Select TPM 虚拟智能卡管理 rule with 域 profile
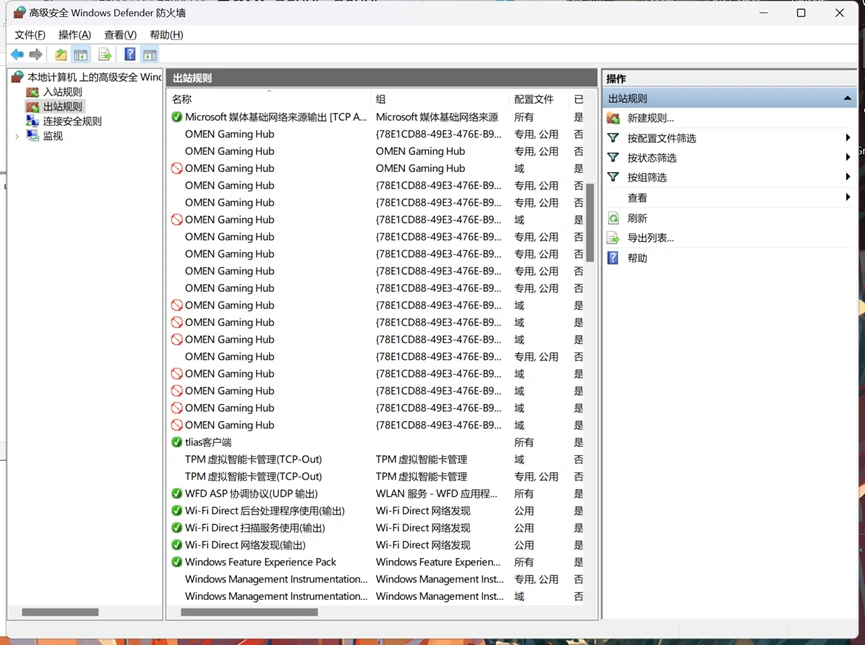Image resolution: width=865 pixels, height=645 pixels. [x=377, y=459]
